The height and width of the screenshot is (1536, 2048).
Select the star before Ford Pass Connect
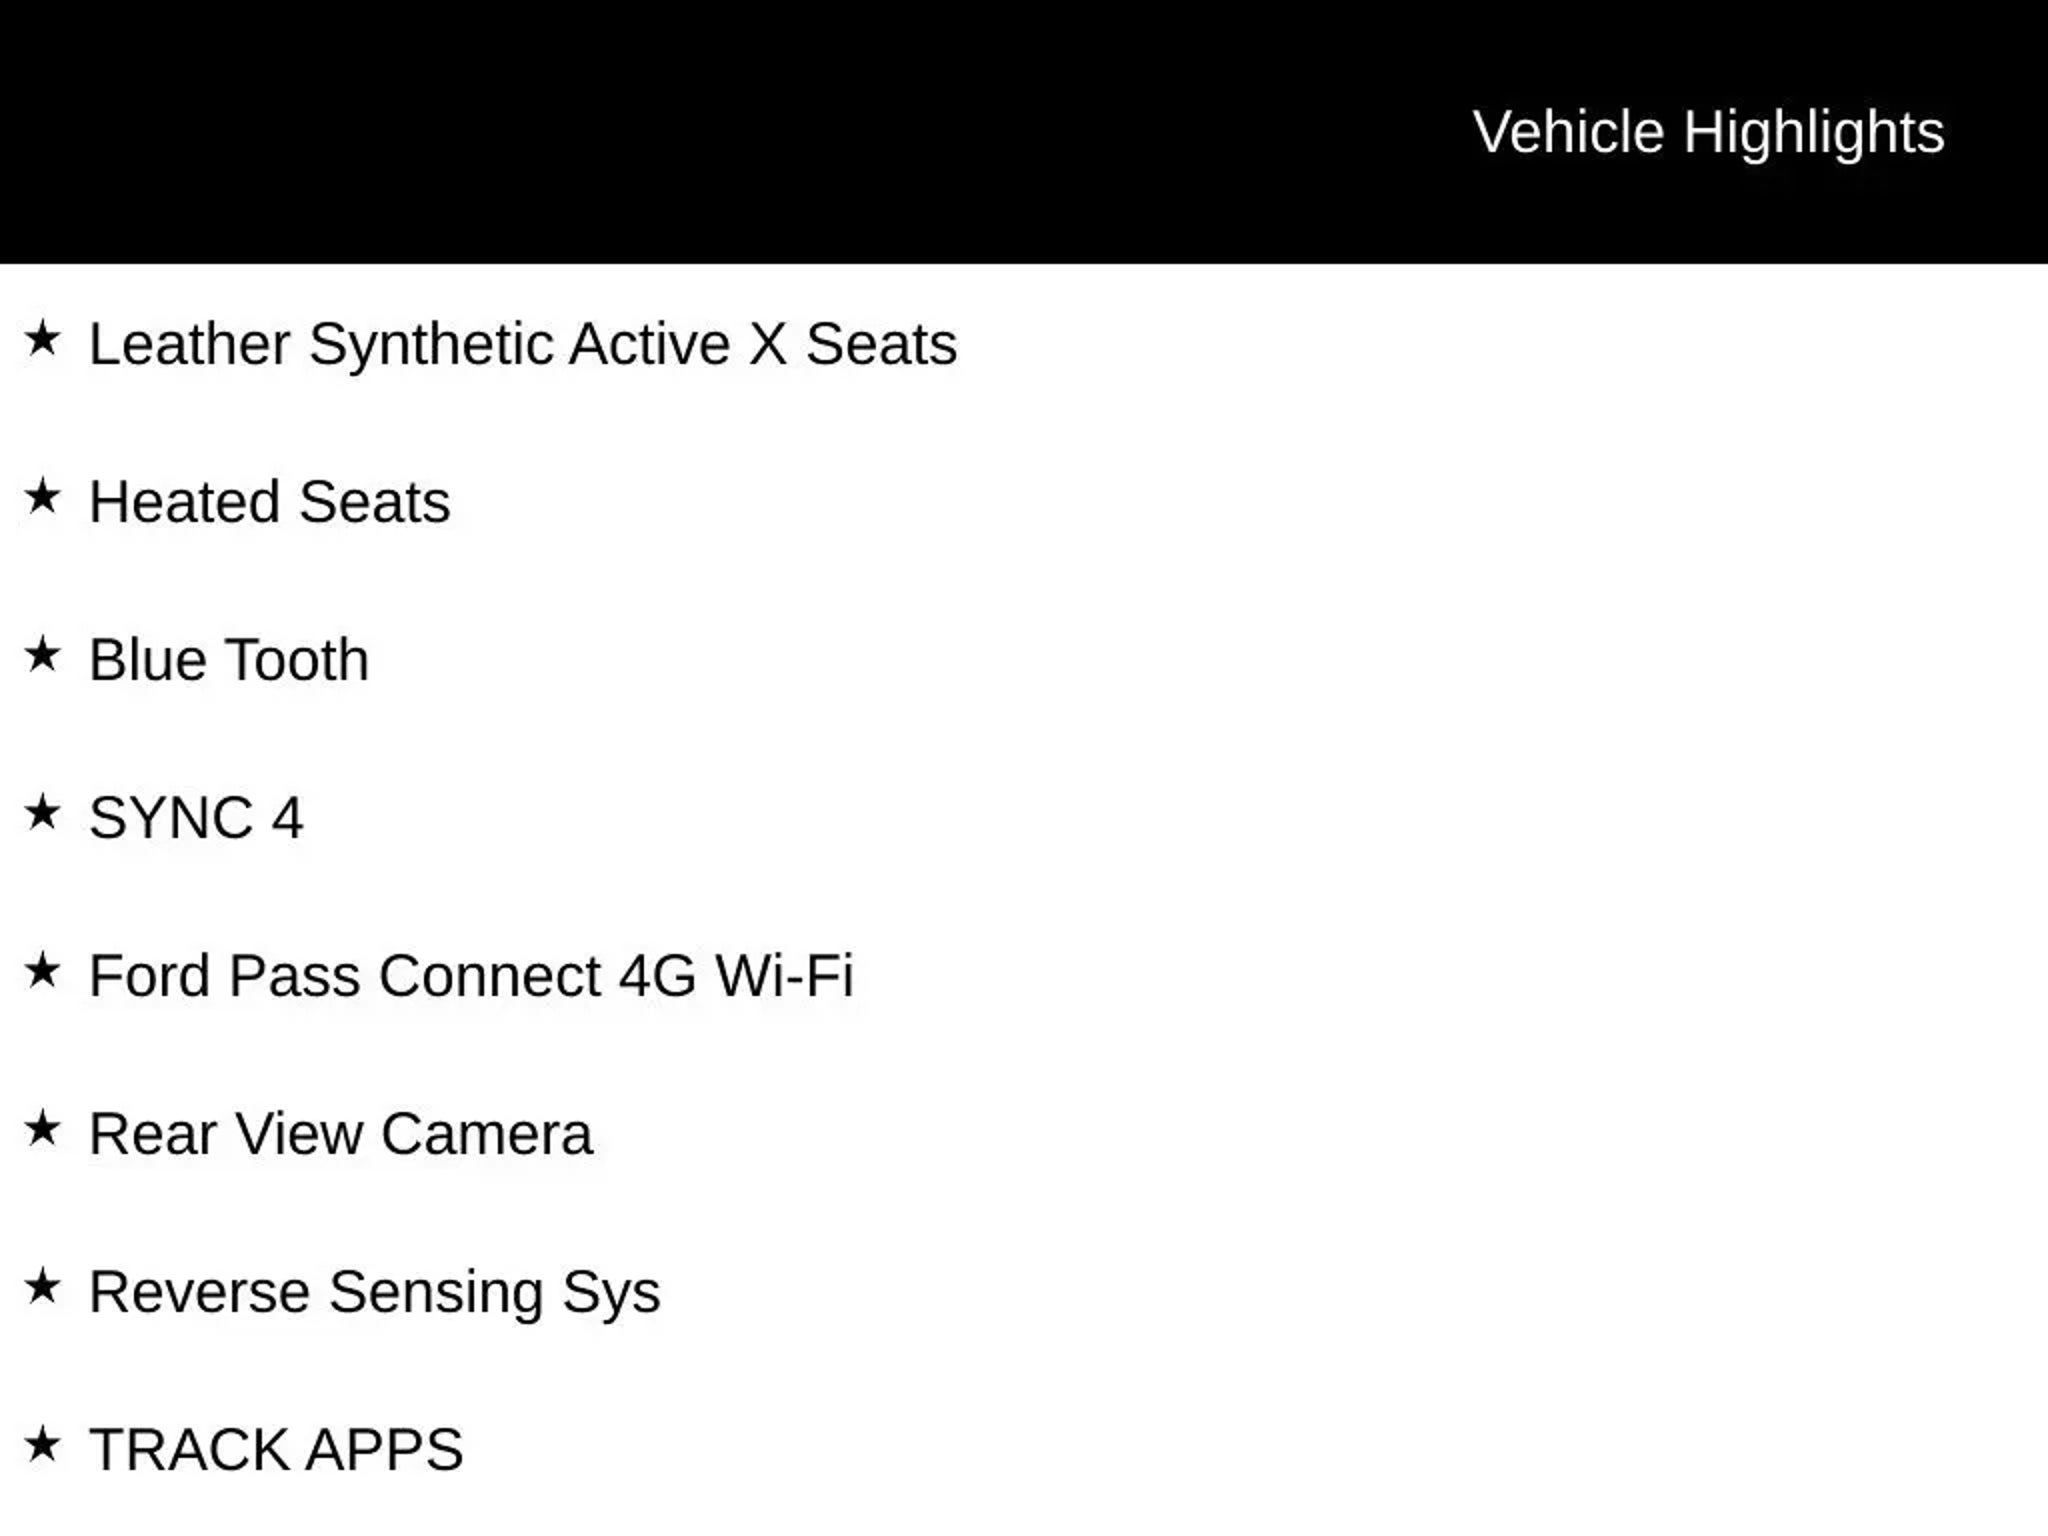click(42, 971)
